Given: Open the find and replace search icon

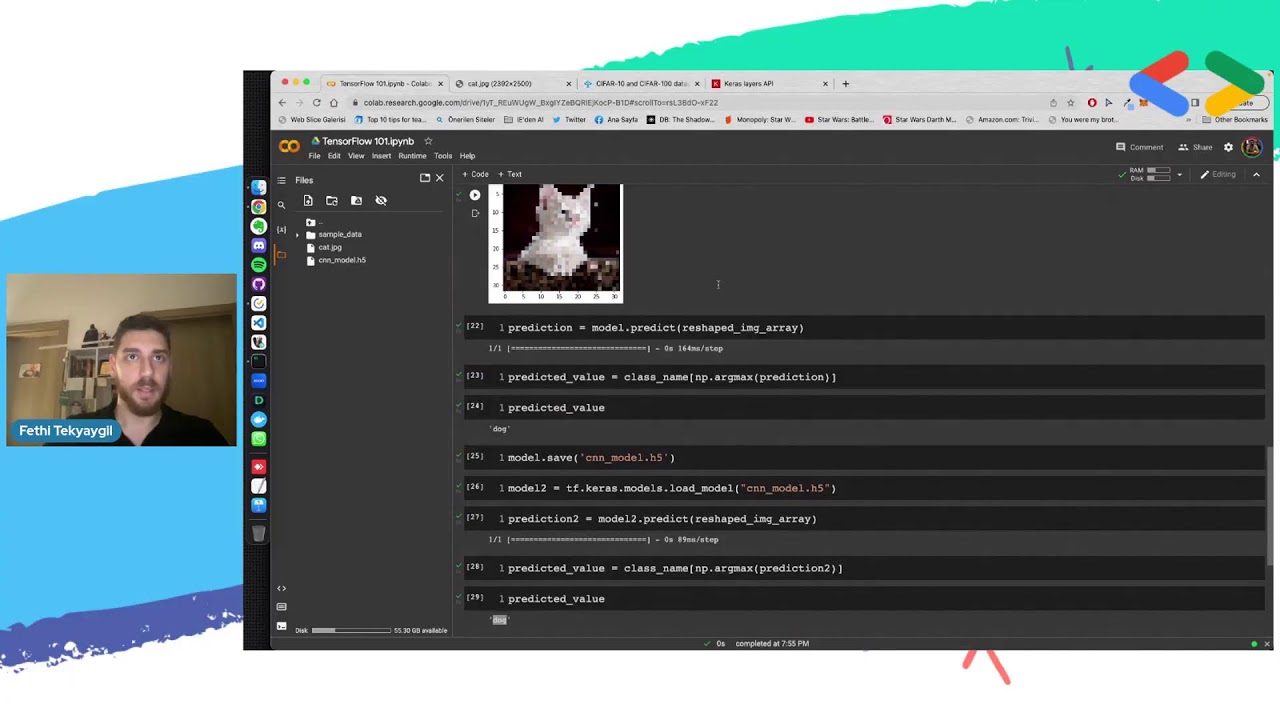Looking at the screenshot, I should [281, 205].
